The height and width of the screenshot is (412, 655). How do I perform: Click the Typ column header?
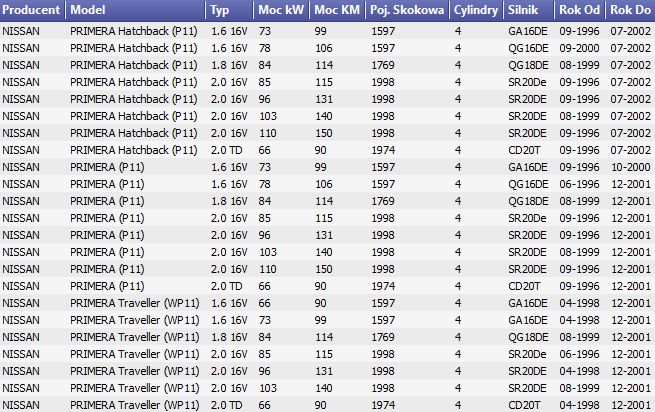(229, 10)
